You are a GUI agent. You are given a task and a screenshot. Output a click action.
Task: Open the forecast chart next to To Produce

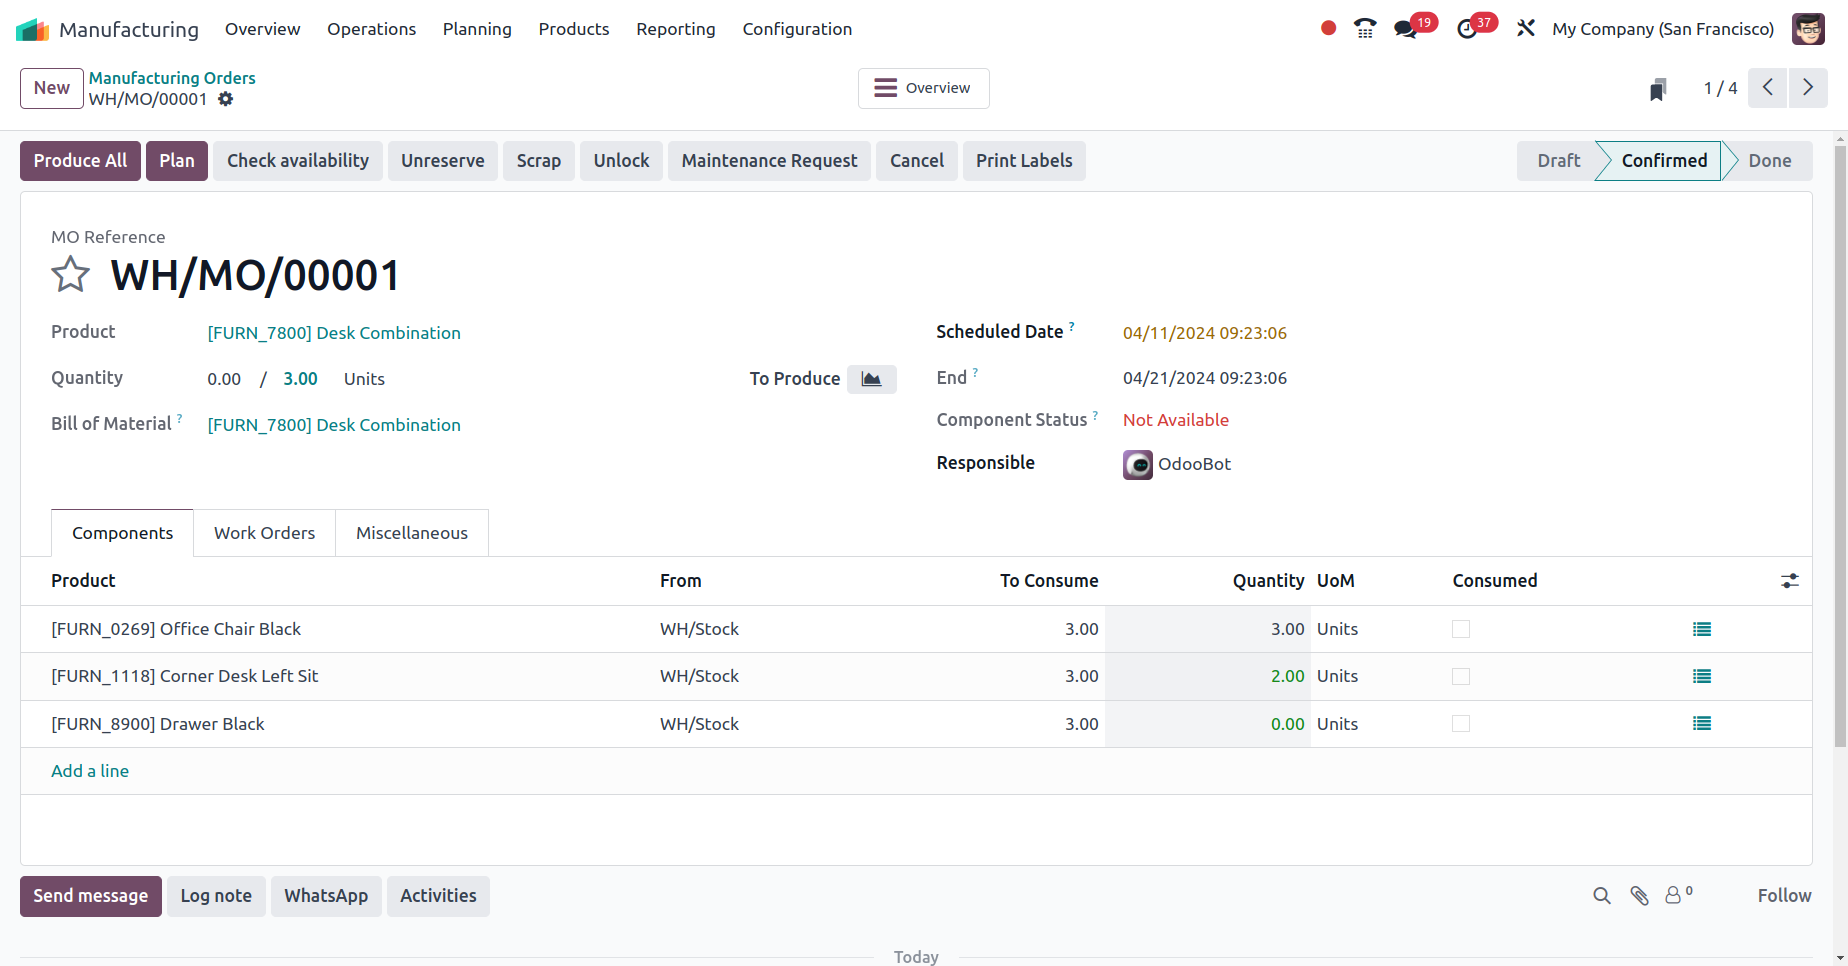pyautogui.click(x=871, y=379)
